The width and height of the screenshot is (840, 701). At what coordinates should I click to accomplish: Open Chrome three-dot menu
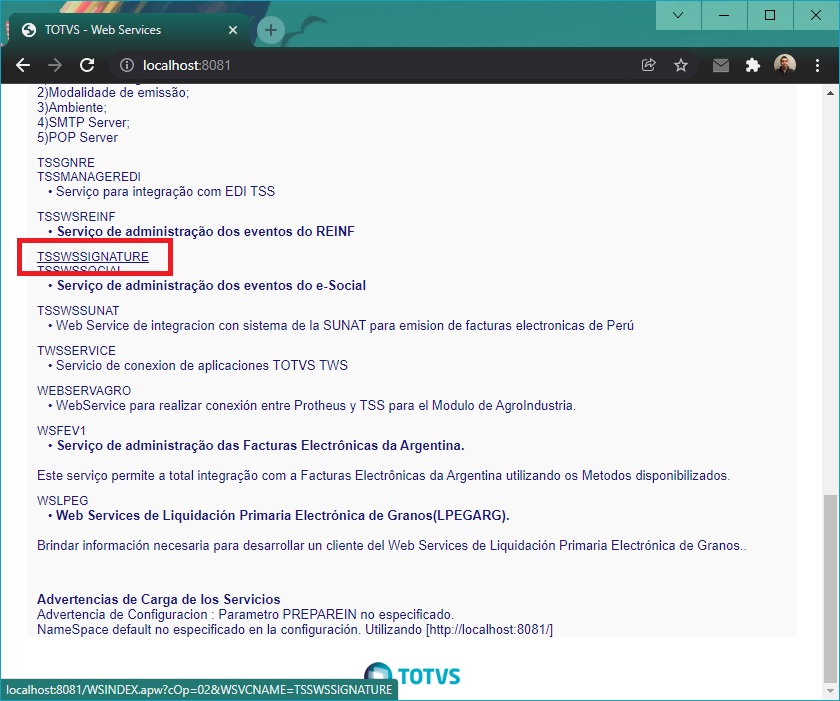(x=818, y=65)
